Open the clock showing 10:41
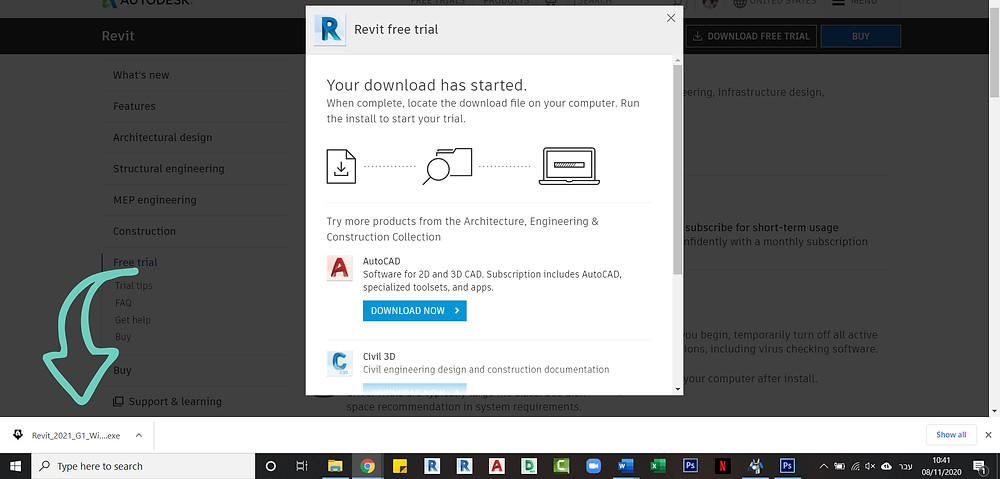This screenshot has width=1000, height=479. 941,466
